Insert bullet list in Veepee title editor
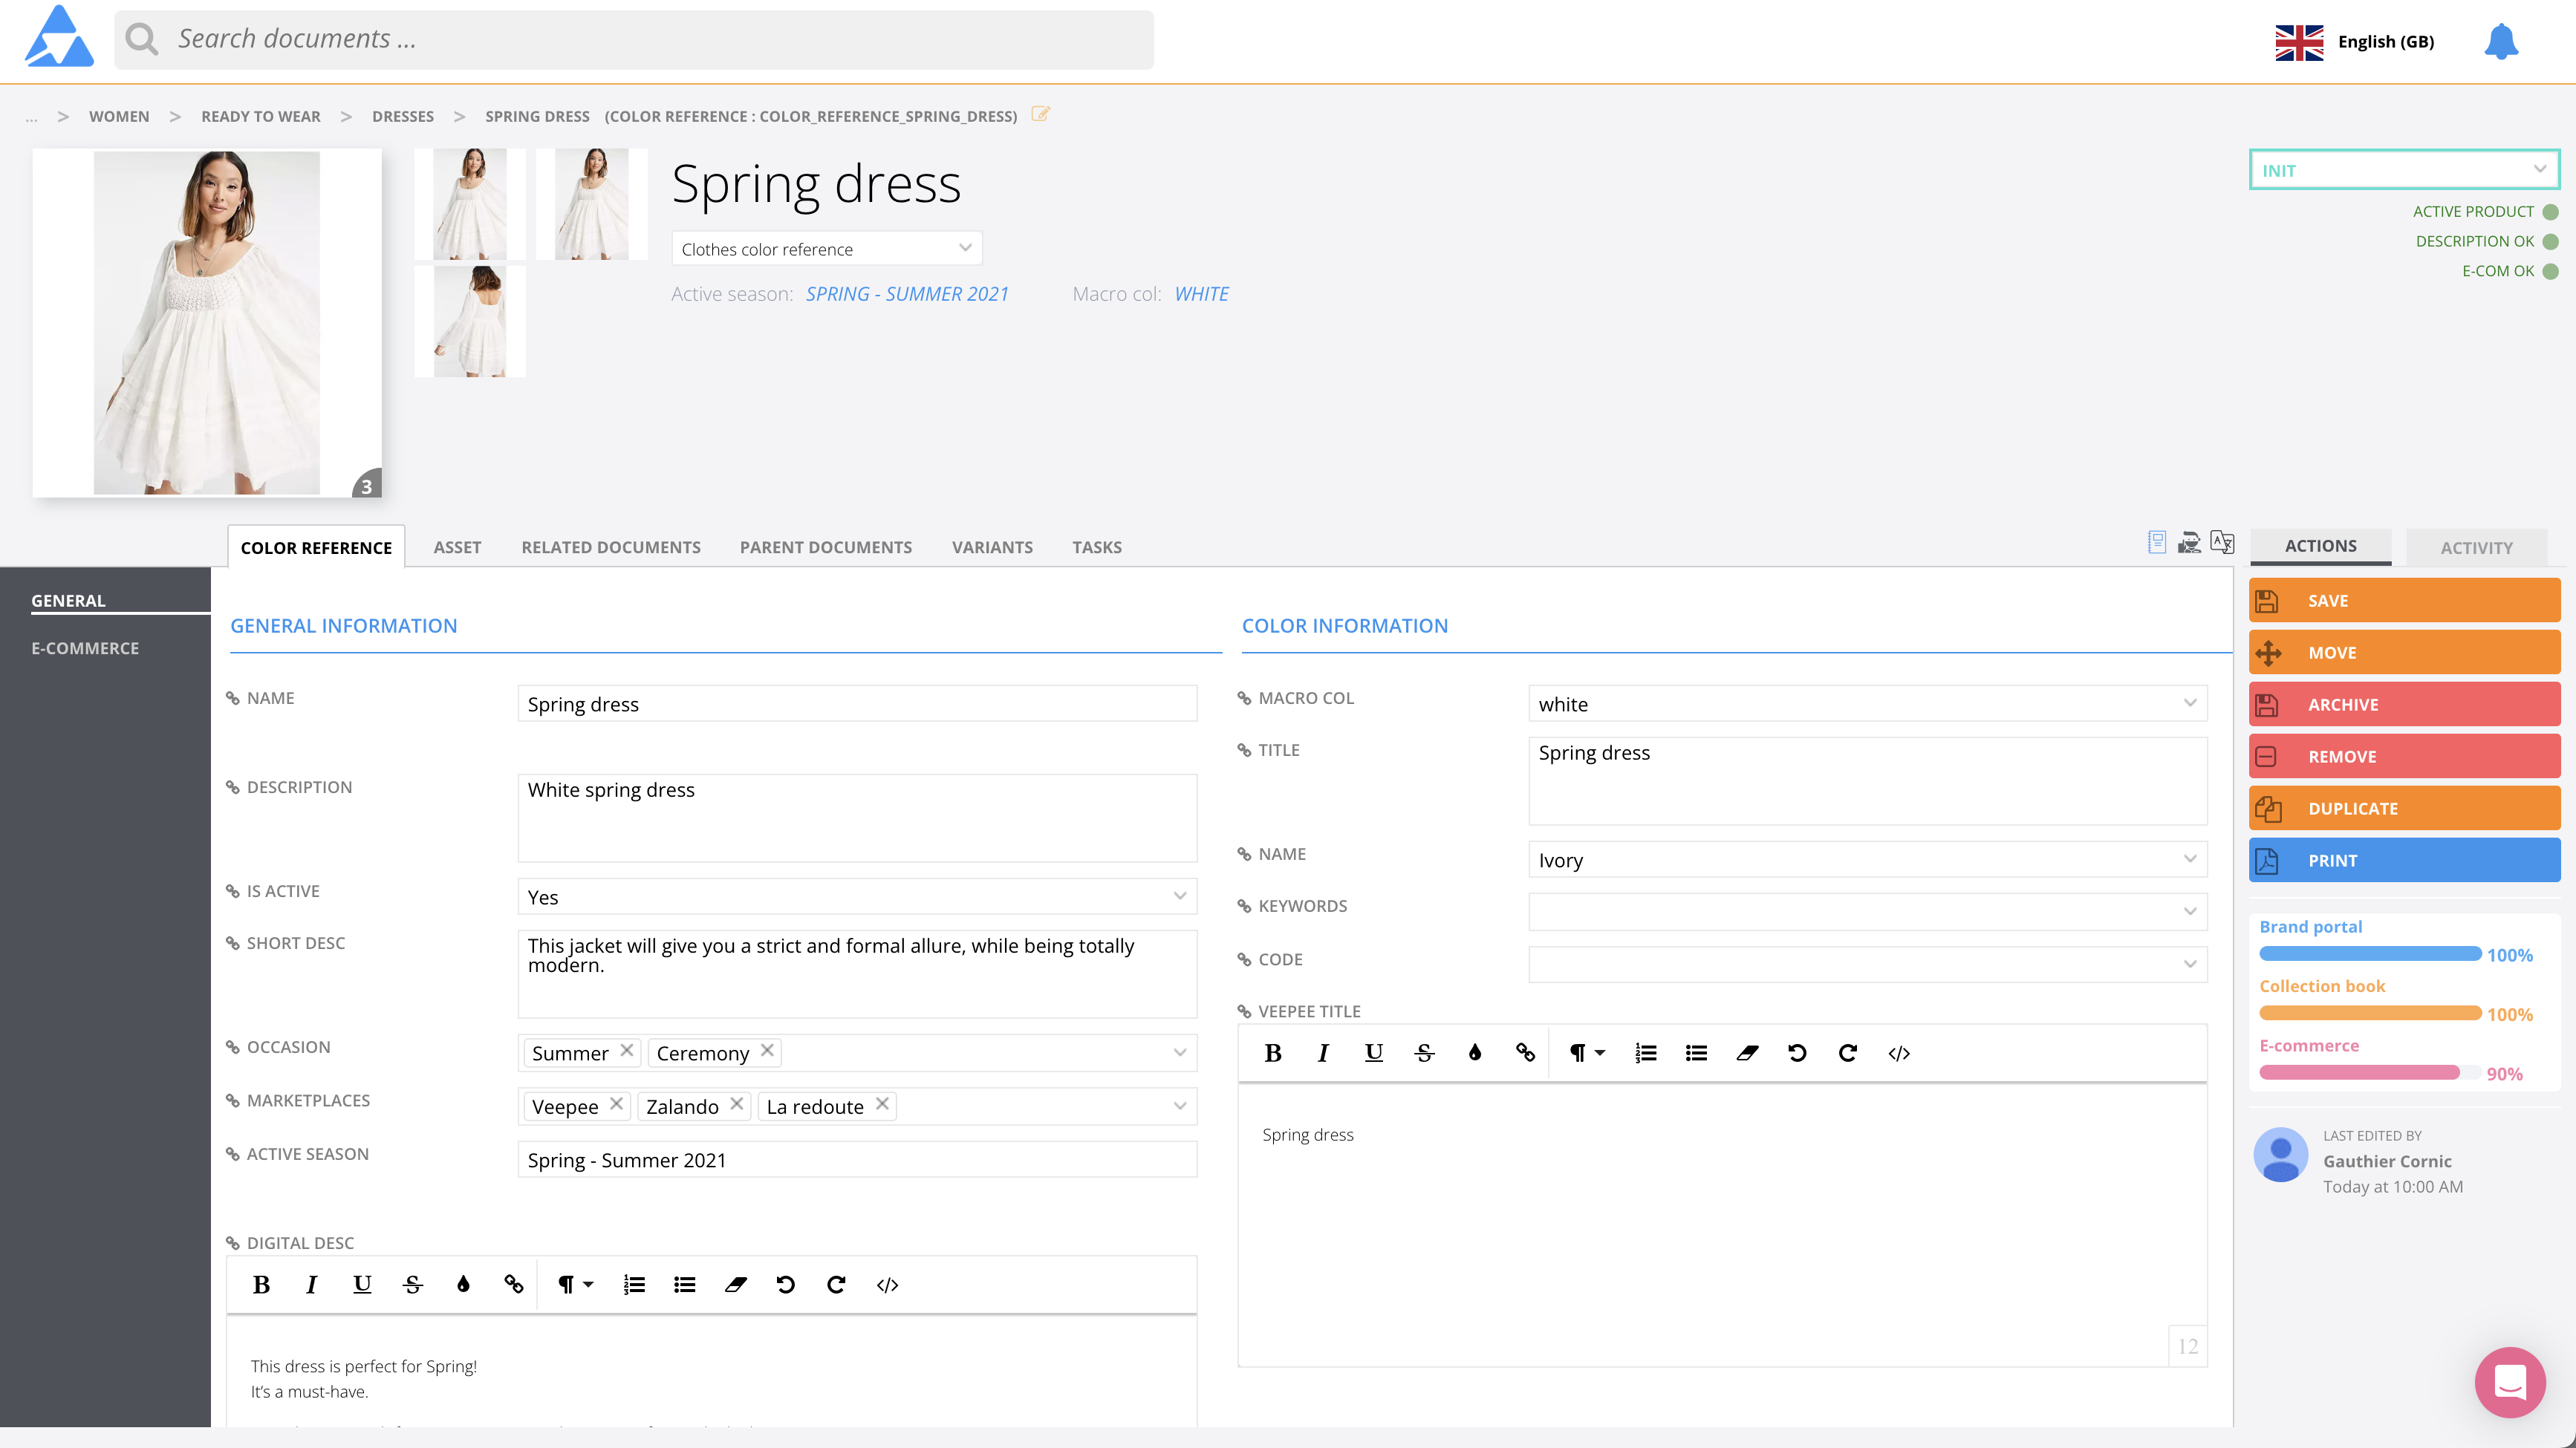The height and width of the screenshot is (1448, 2576). coord(1696,1053)
